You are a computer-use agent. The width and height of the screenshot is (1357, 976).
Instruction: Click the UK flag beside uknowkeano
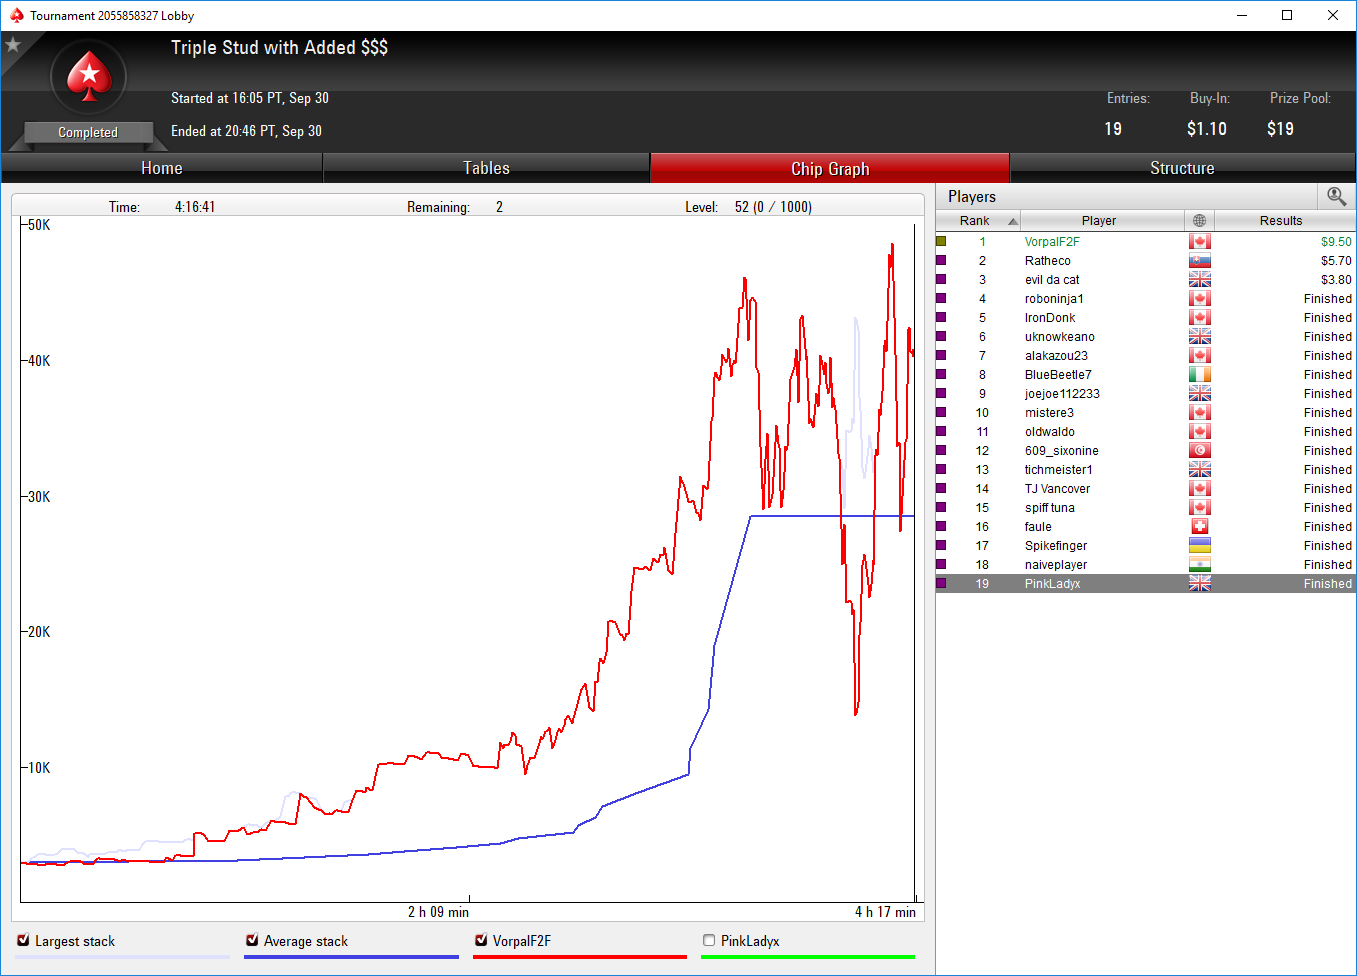(1200, 336)
